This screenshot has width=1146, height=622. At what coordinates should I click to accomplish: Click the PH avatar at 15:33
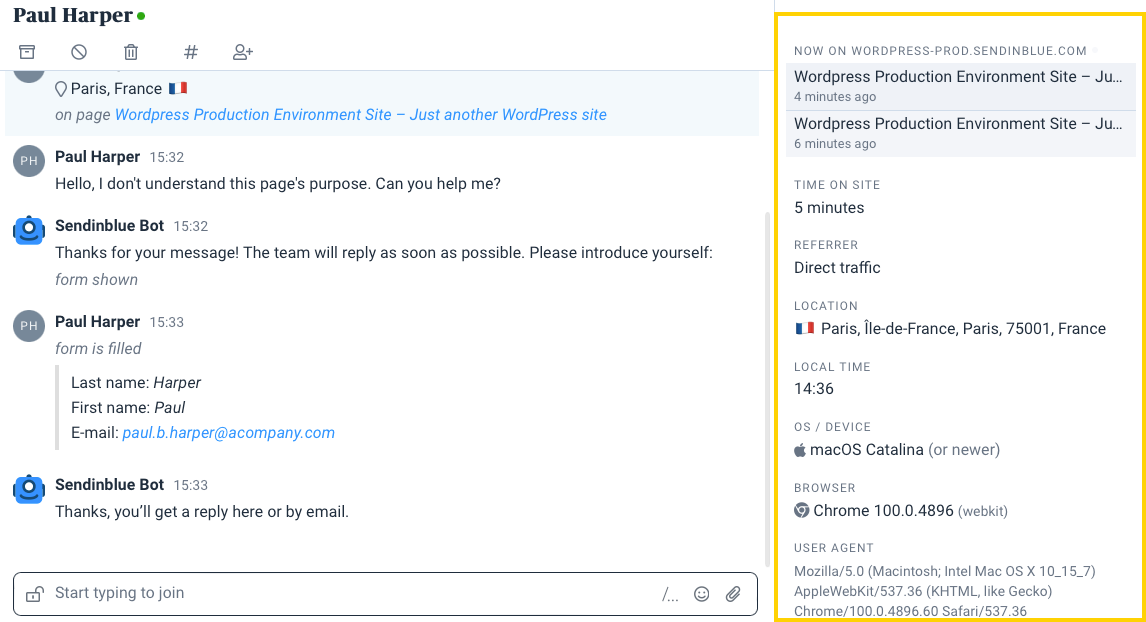29,326
